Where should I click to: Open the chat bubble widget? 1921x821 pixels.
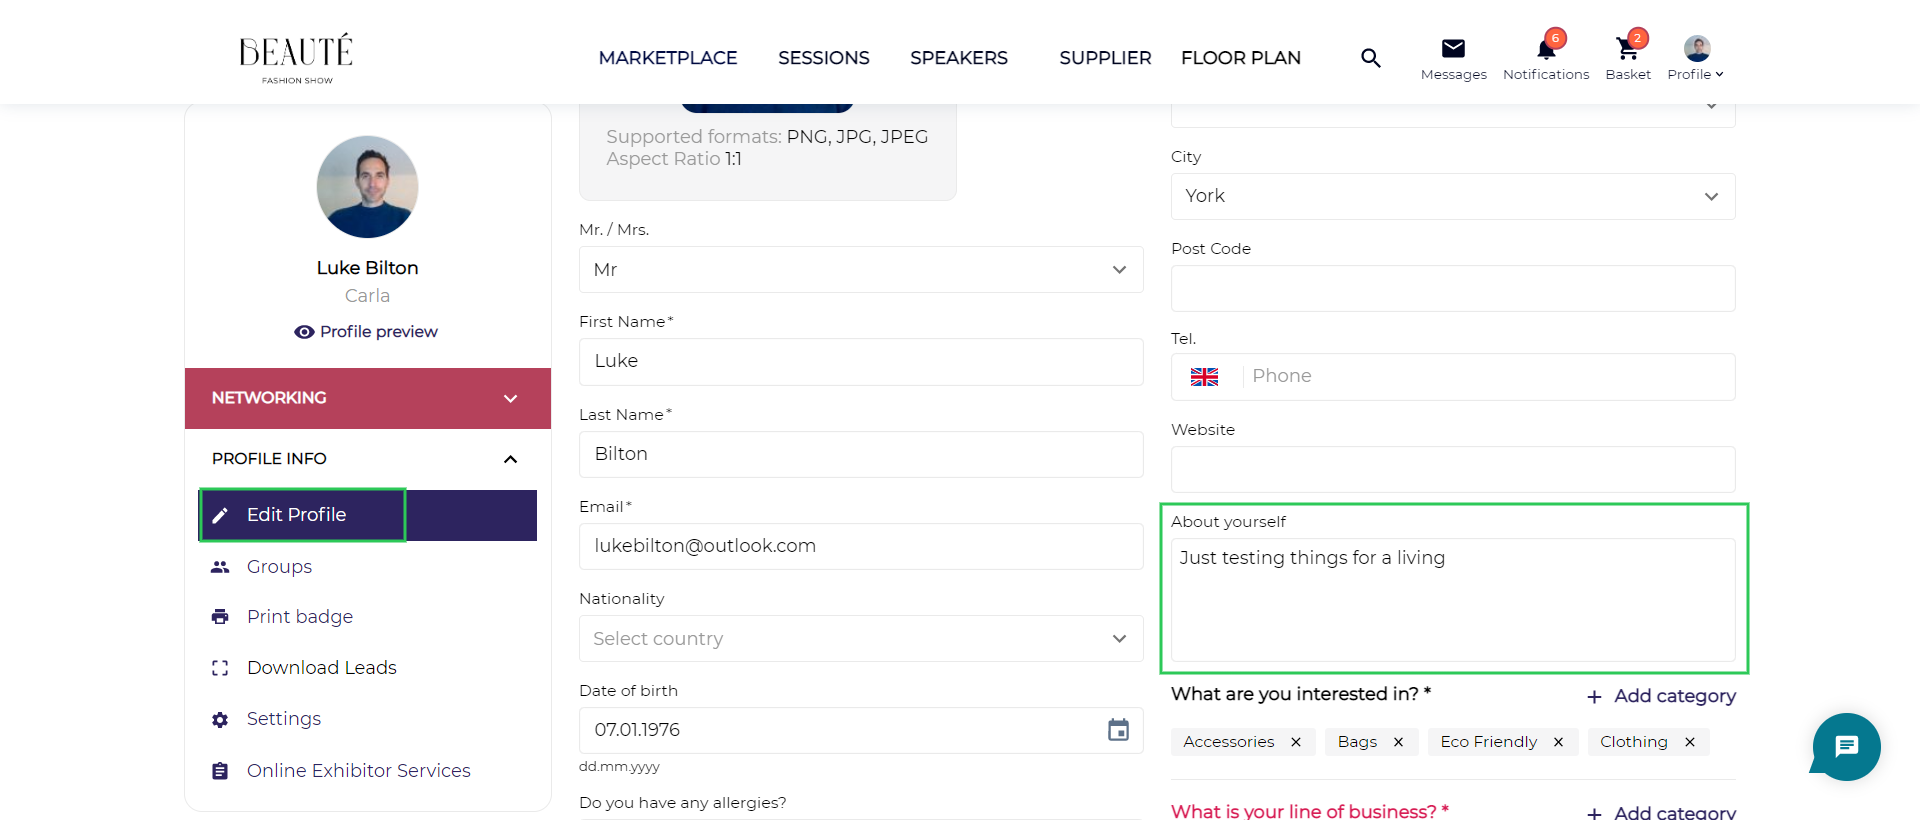point(1846,747)
